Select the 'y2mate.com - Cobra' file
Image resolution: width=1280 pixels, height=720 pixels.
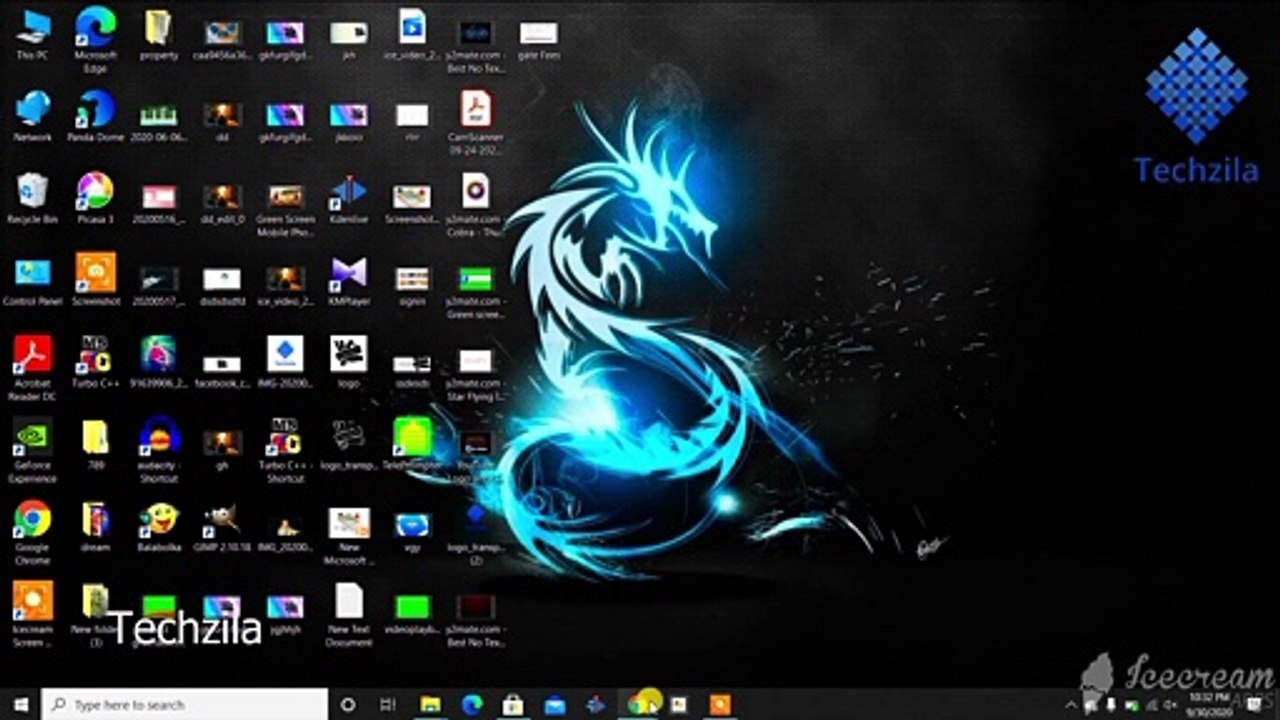click(x=476, y=204)
